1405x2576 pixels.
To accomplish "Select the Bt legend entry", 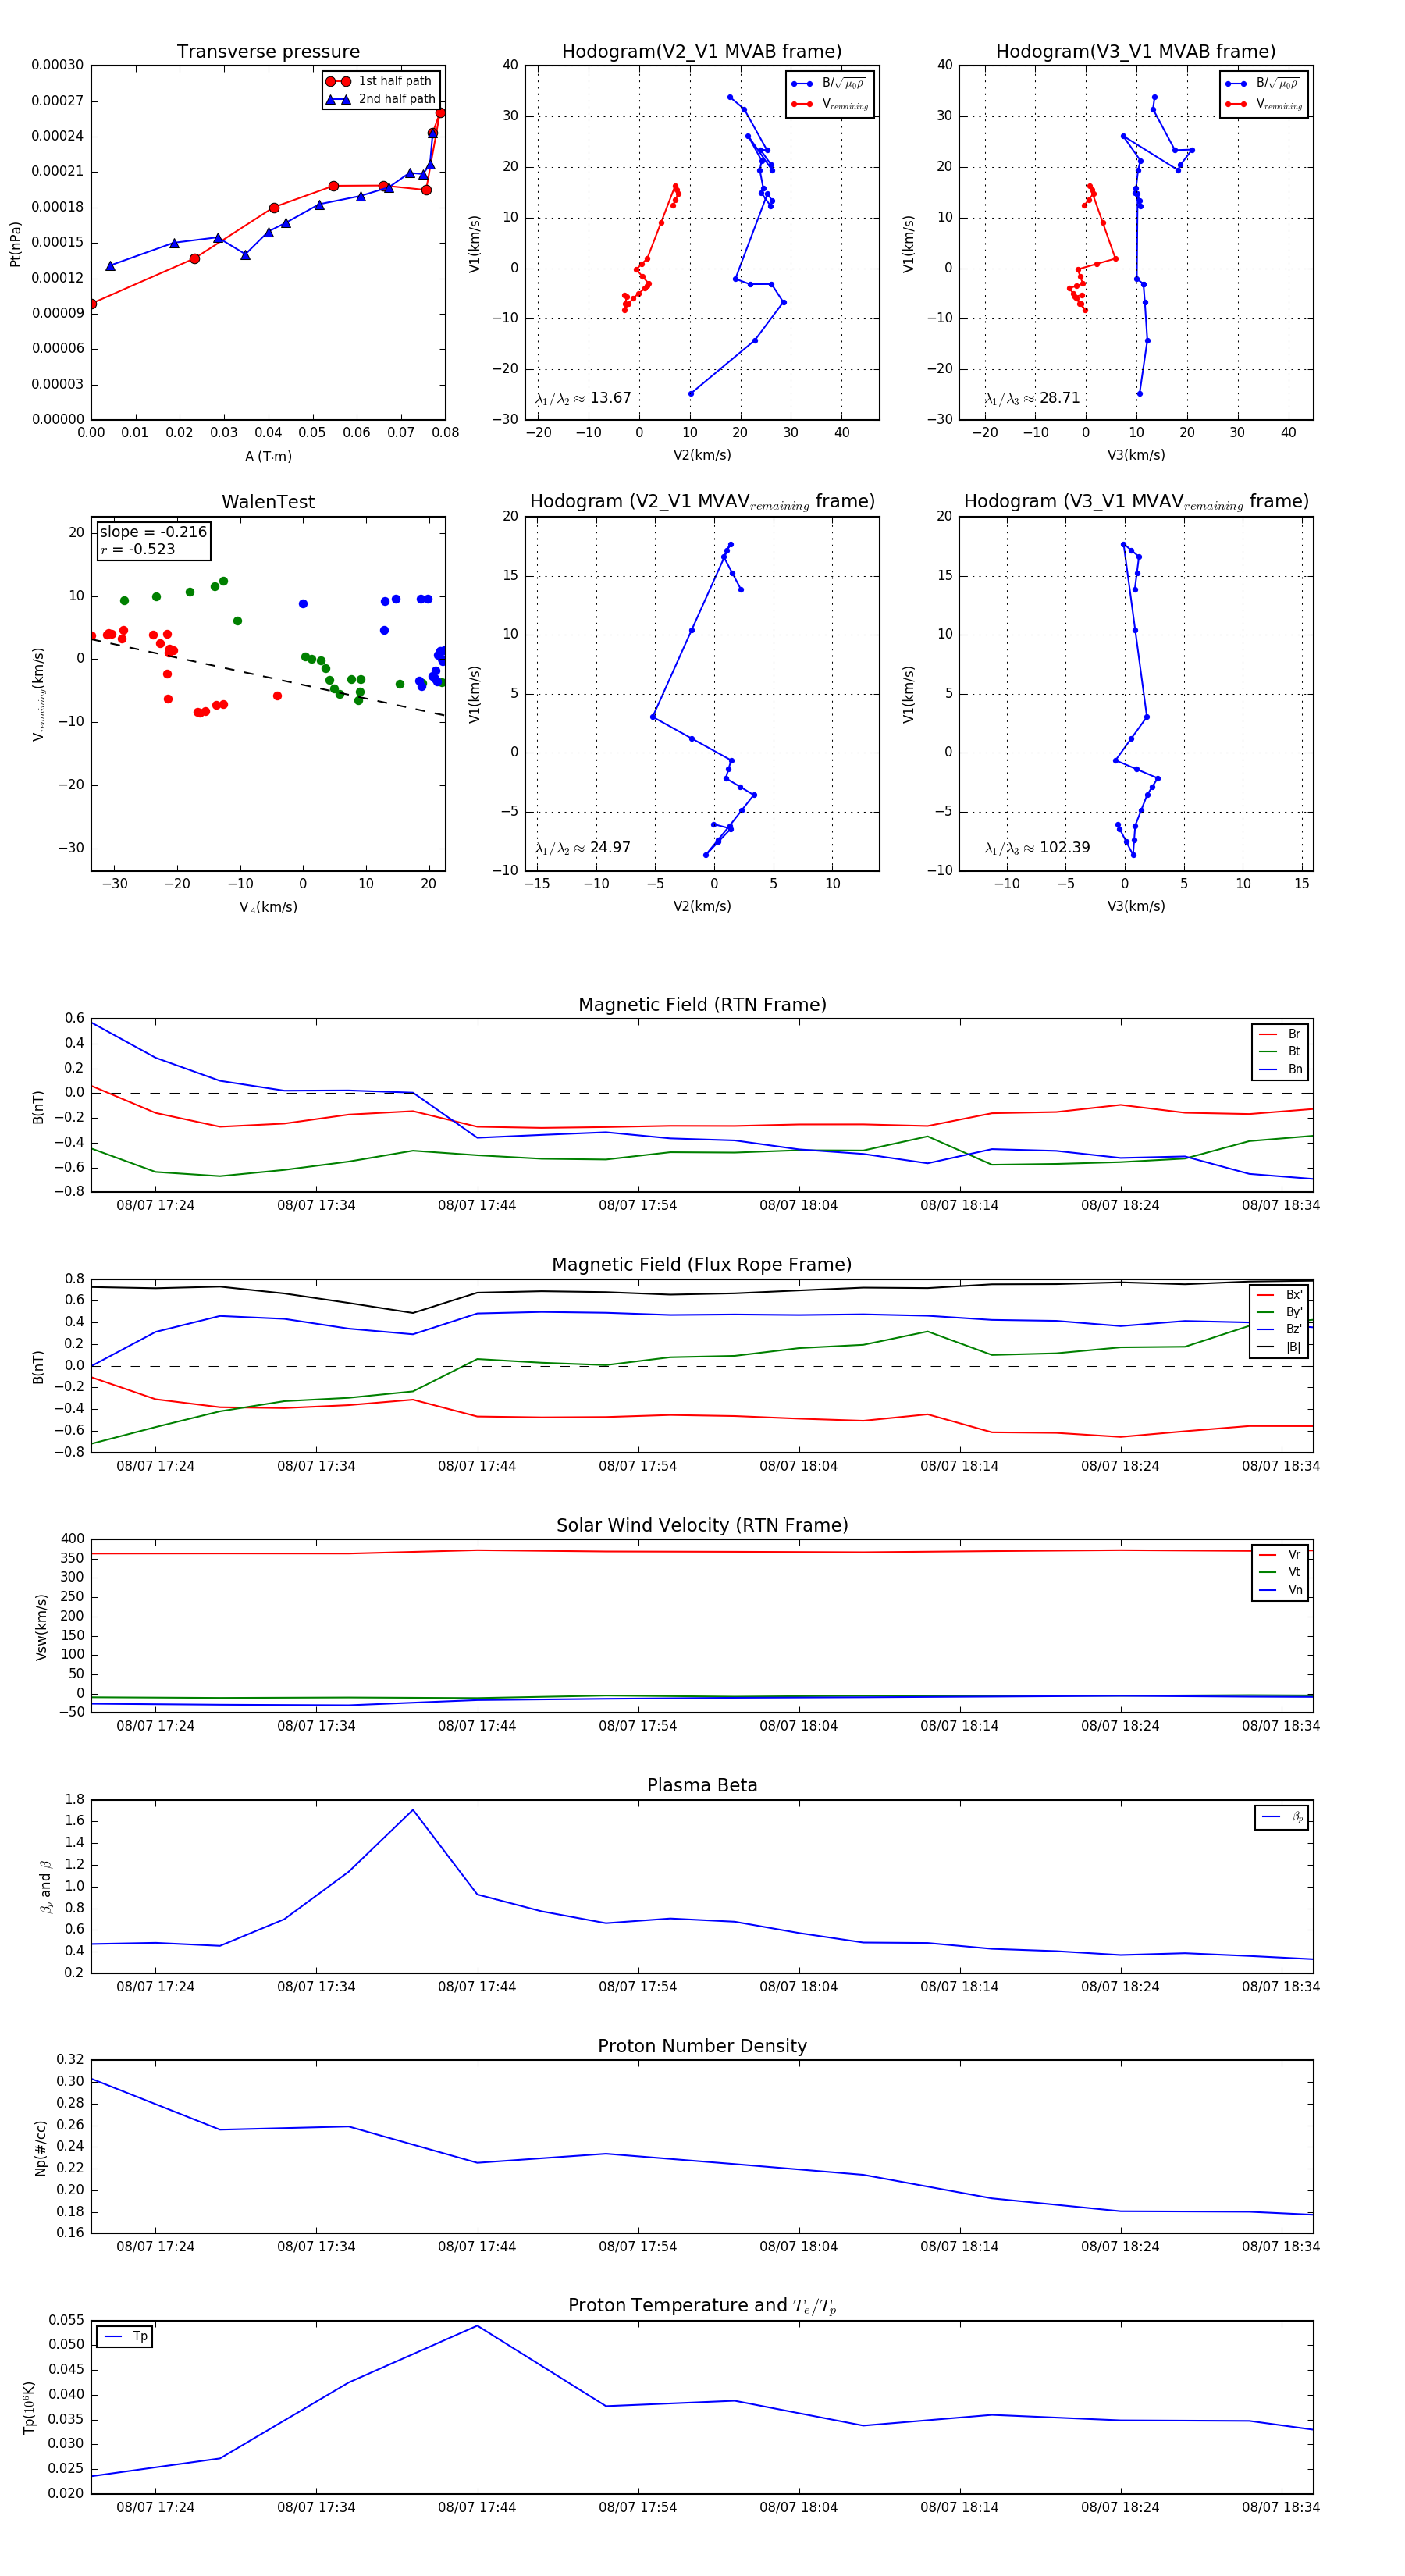I will (1280, 1052).
